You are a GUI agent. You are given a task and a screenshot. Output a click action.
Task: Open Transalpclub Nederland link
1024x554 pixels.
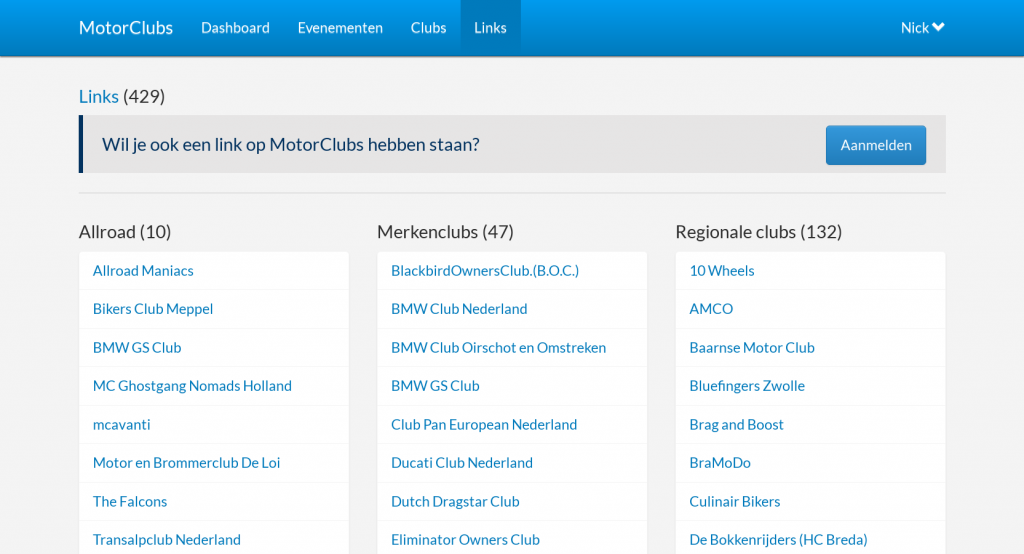[167, 540]
